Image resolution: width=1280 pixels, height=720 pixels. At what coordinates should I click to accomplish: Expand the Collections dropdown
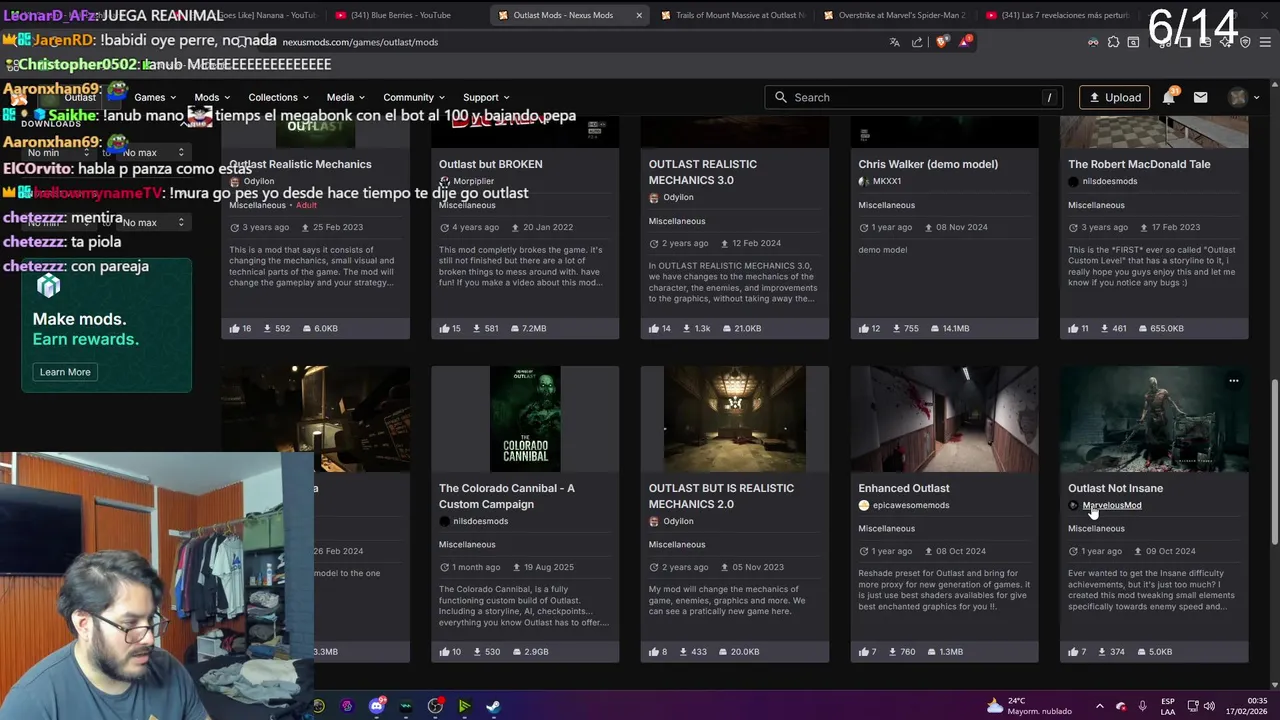[x=279, y=97]
